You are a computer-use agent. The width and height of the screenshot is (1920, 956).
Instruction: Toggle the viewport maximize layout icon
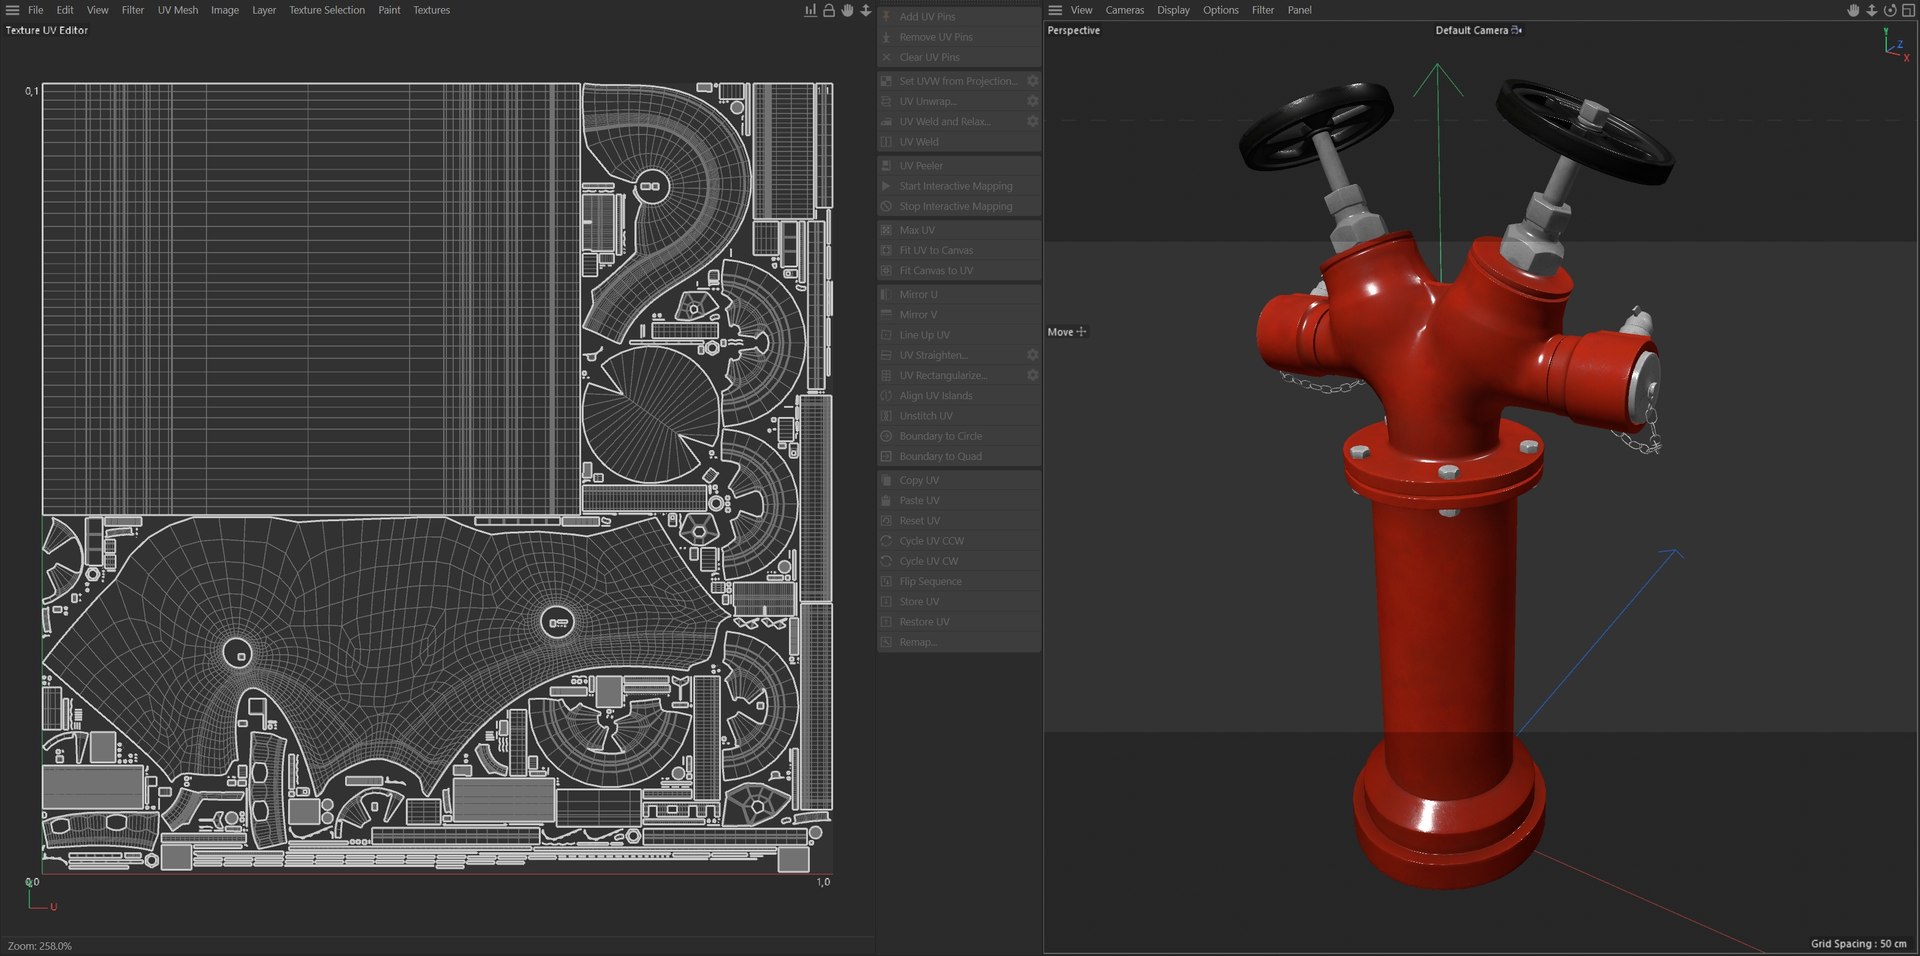pos(1908,10)
